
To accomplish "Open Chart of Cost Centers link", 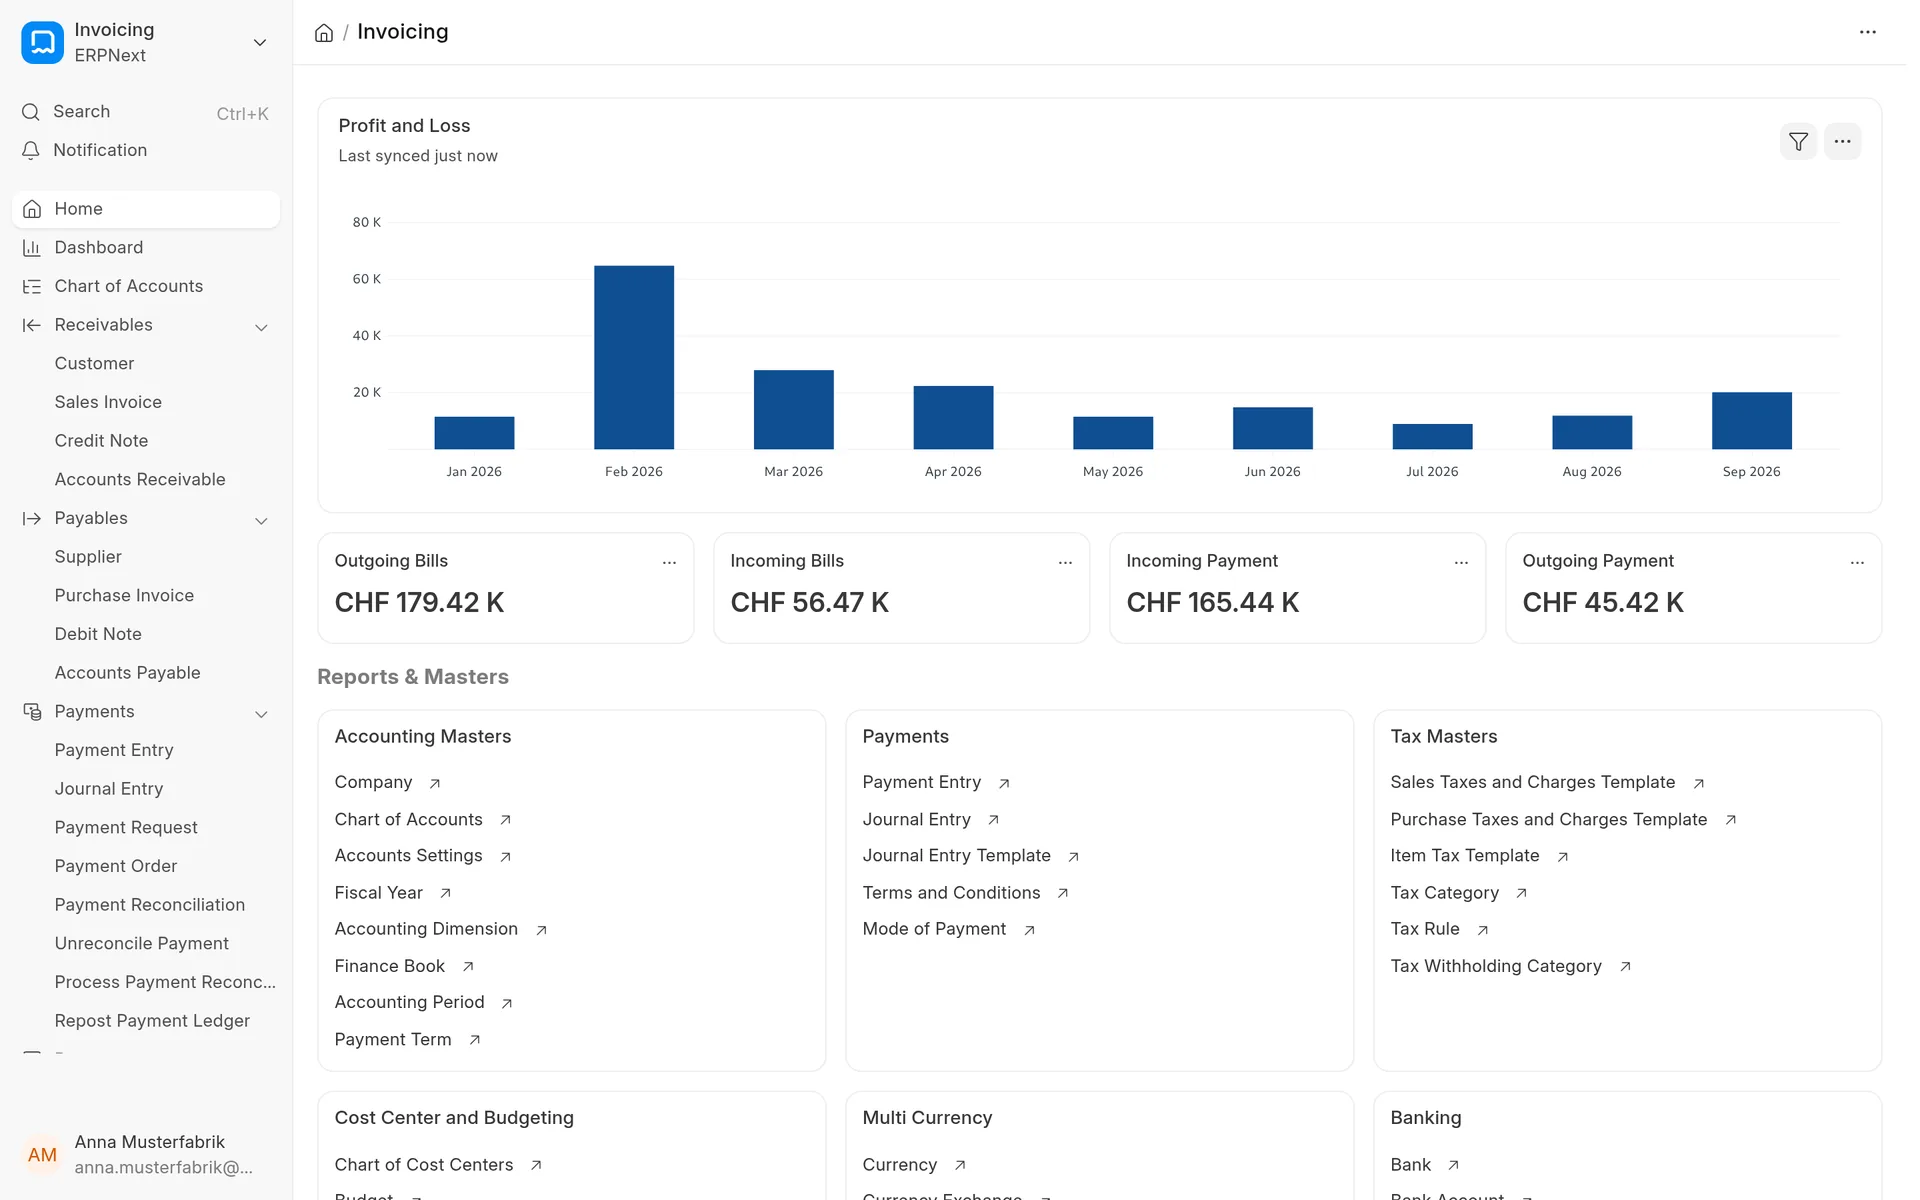I will click(424, 1165).
